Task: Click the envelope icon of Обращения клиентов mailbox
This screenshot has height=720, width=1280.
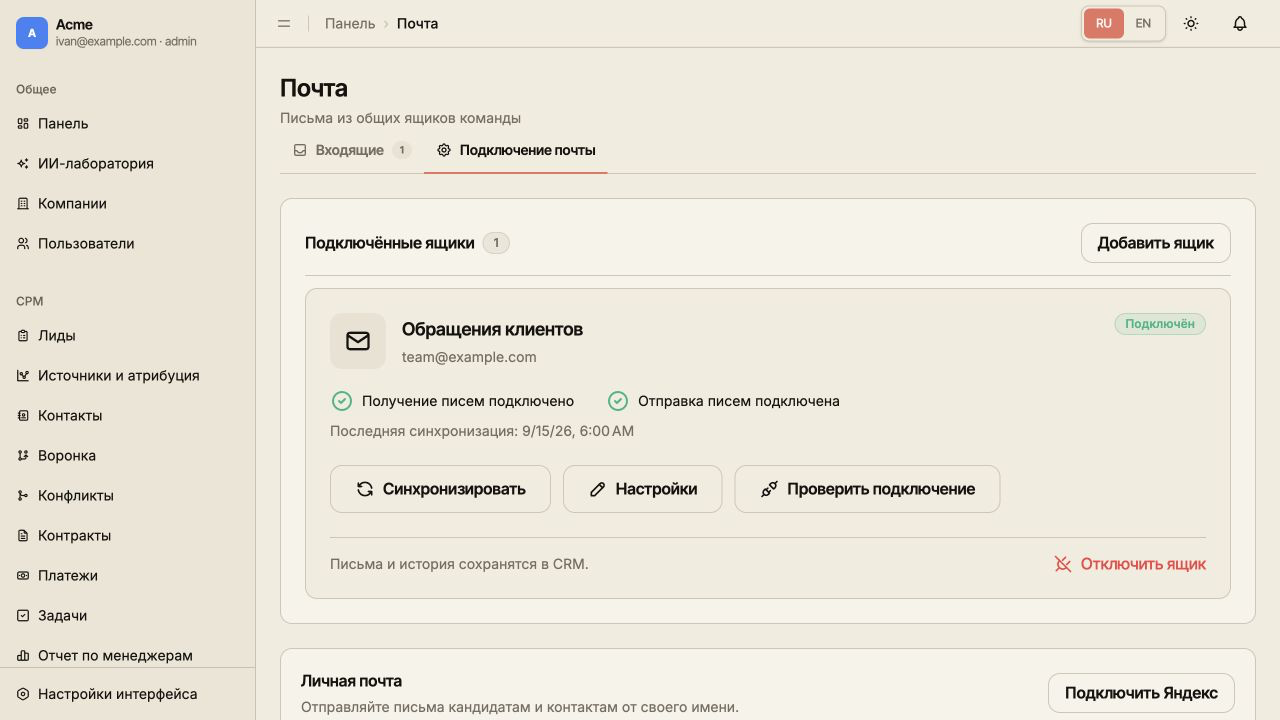Action: 358,341
